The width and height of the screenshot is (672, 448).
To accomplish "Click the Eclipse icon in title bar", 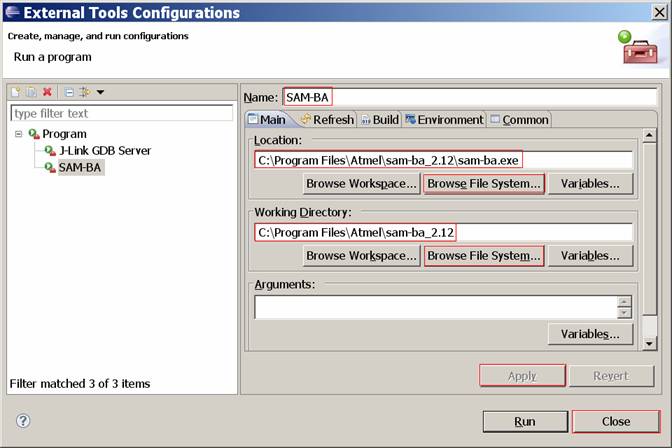I will point(12,12).
